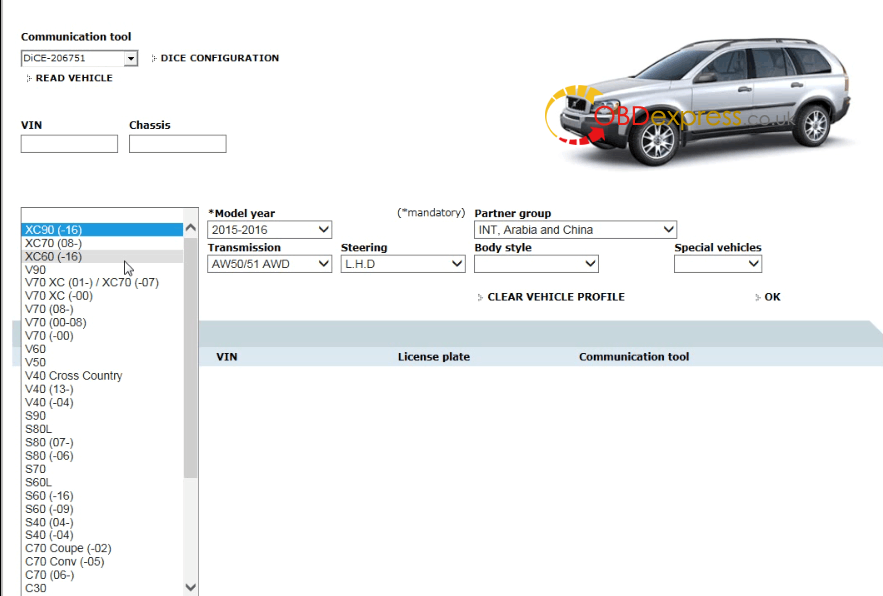
Task: Select C30 in model list
Action: 102,588
